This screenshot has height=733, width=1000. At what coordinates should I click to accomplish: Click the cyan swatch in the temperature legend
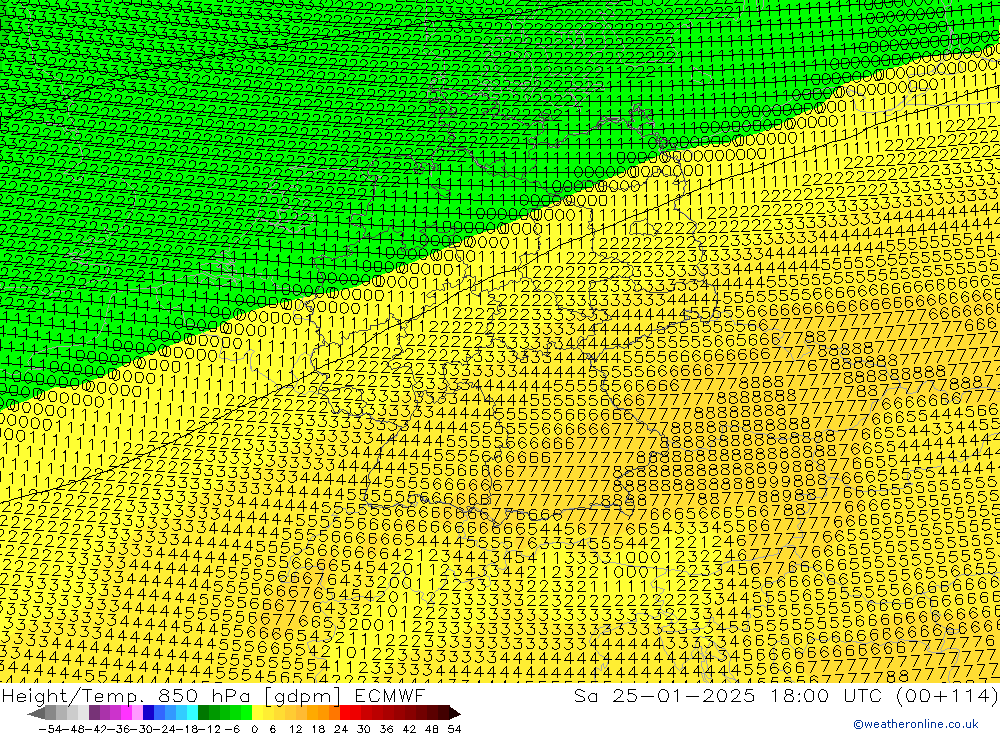pos(192,713)
